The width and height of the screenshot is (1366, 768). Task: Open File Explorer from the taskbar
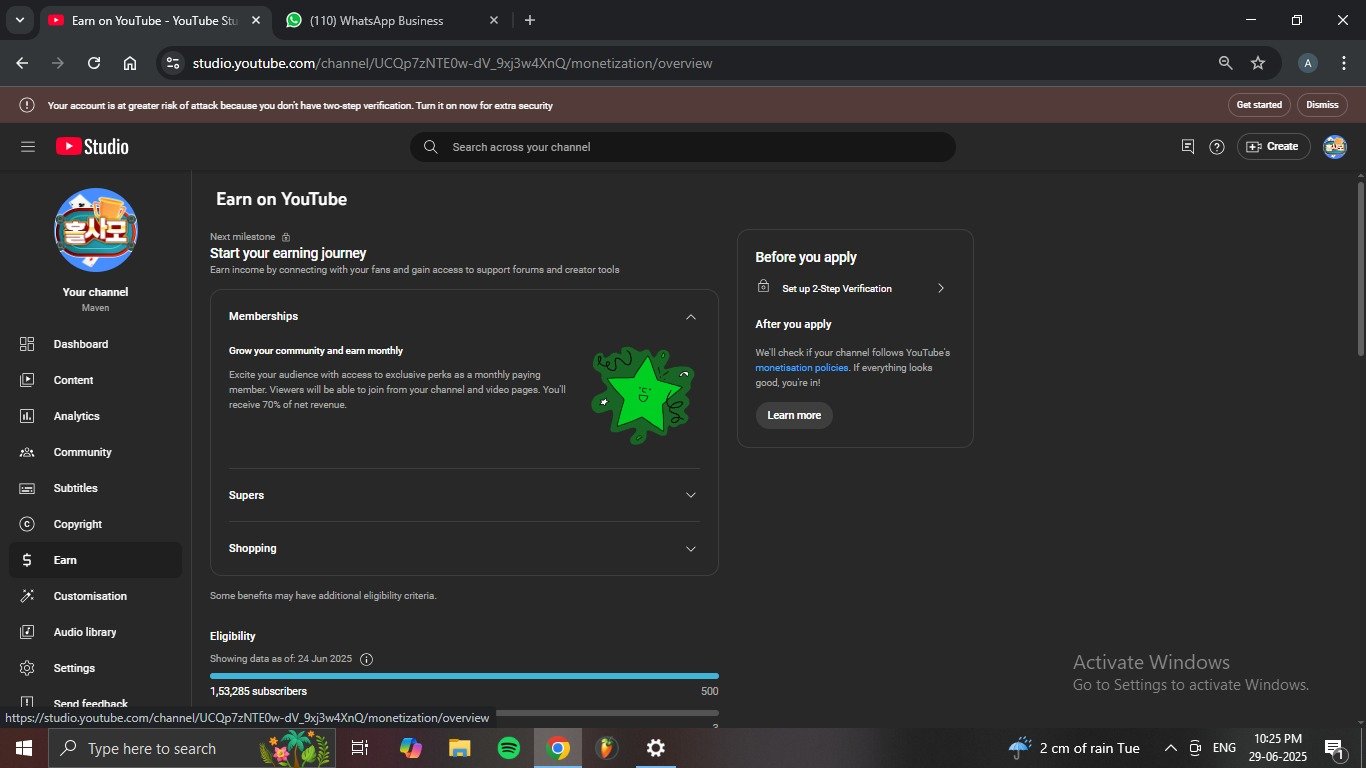459,748
